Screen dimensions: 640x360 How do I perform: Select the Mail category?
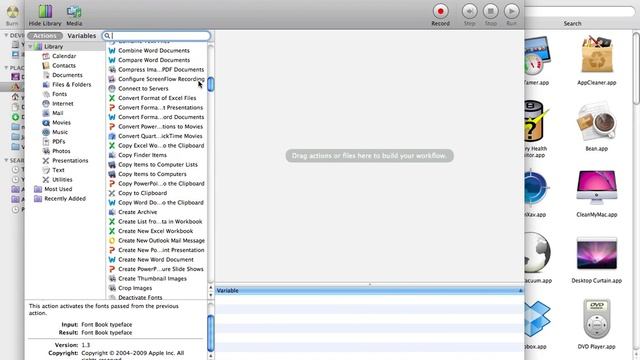[58, 113]
